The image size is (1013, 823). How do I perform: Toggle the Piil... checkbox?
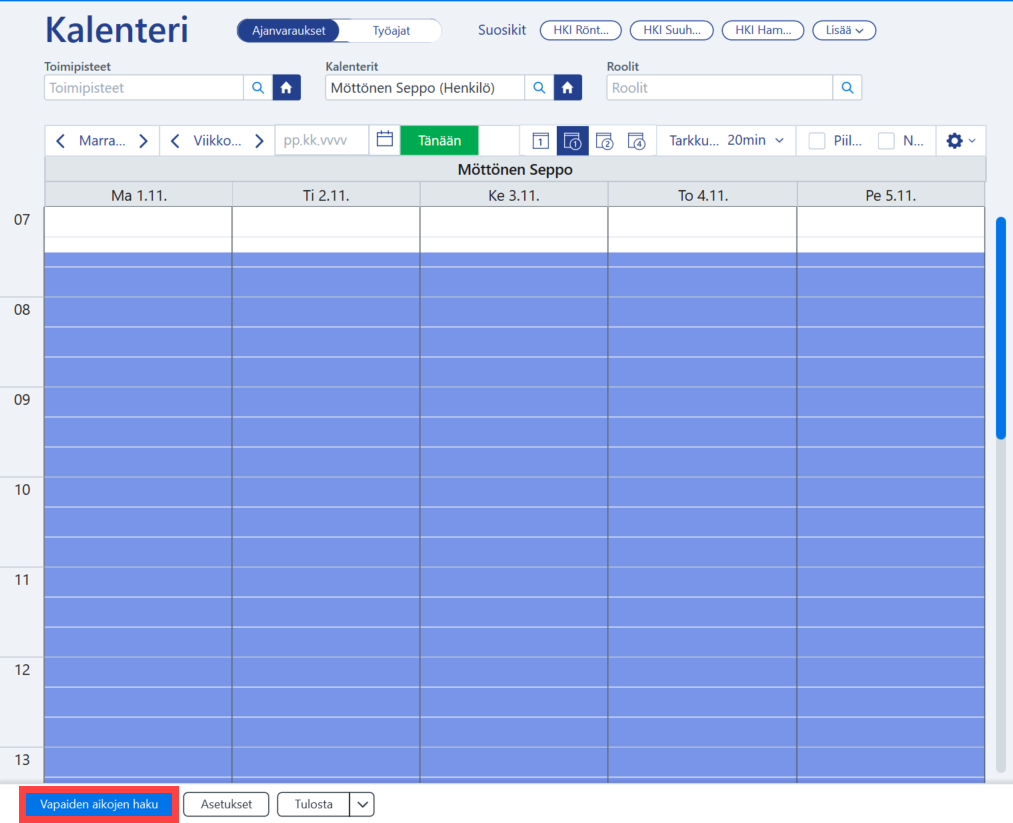pyautogui.click(x=817, y=141)
